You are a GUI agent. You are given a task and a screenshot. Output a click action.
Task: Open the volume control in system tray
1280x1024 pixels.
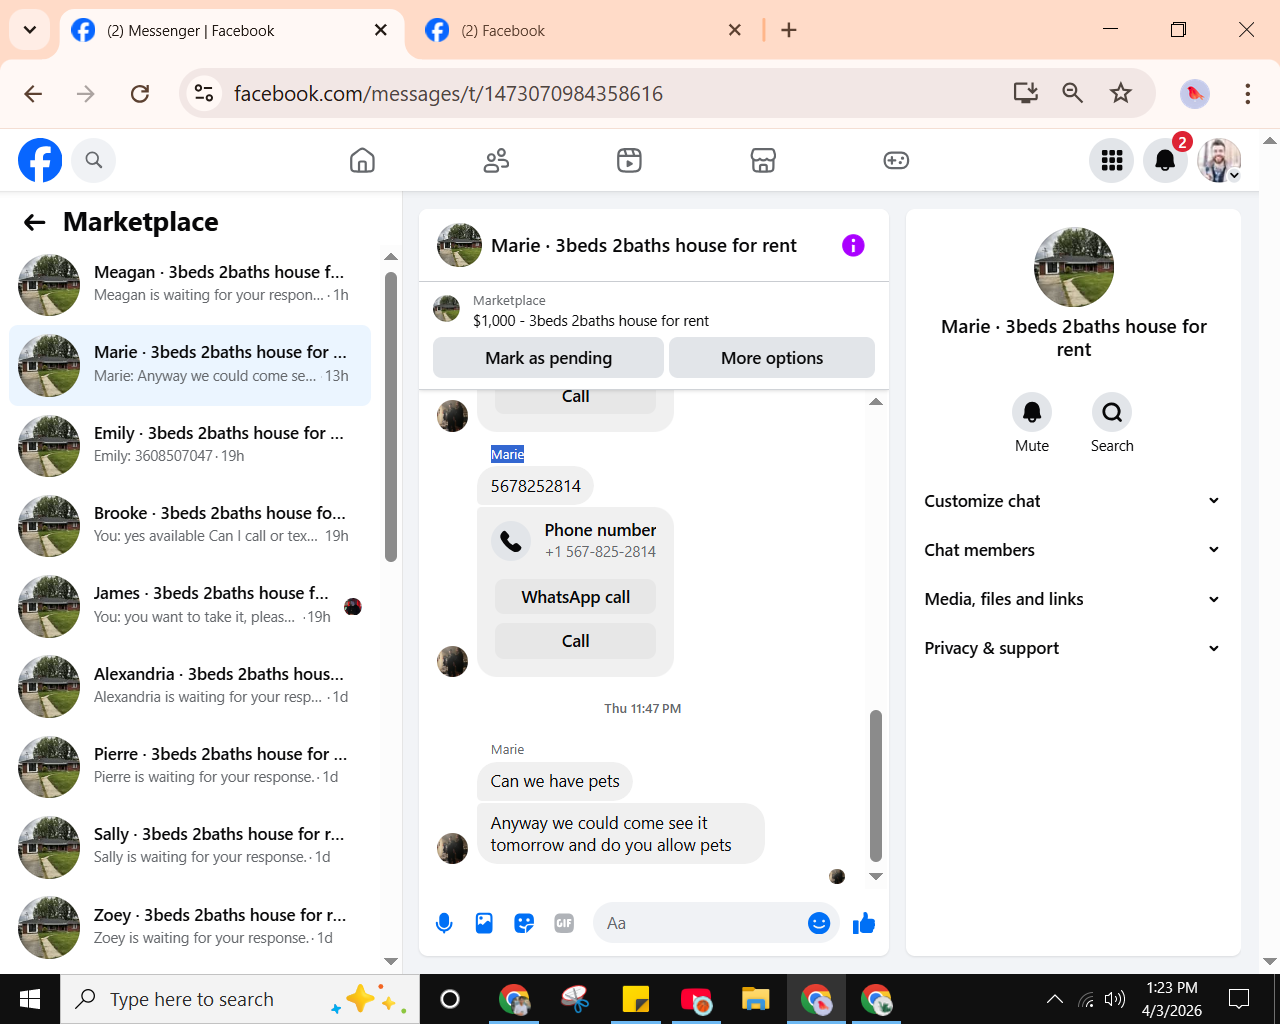(1114, 999)
